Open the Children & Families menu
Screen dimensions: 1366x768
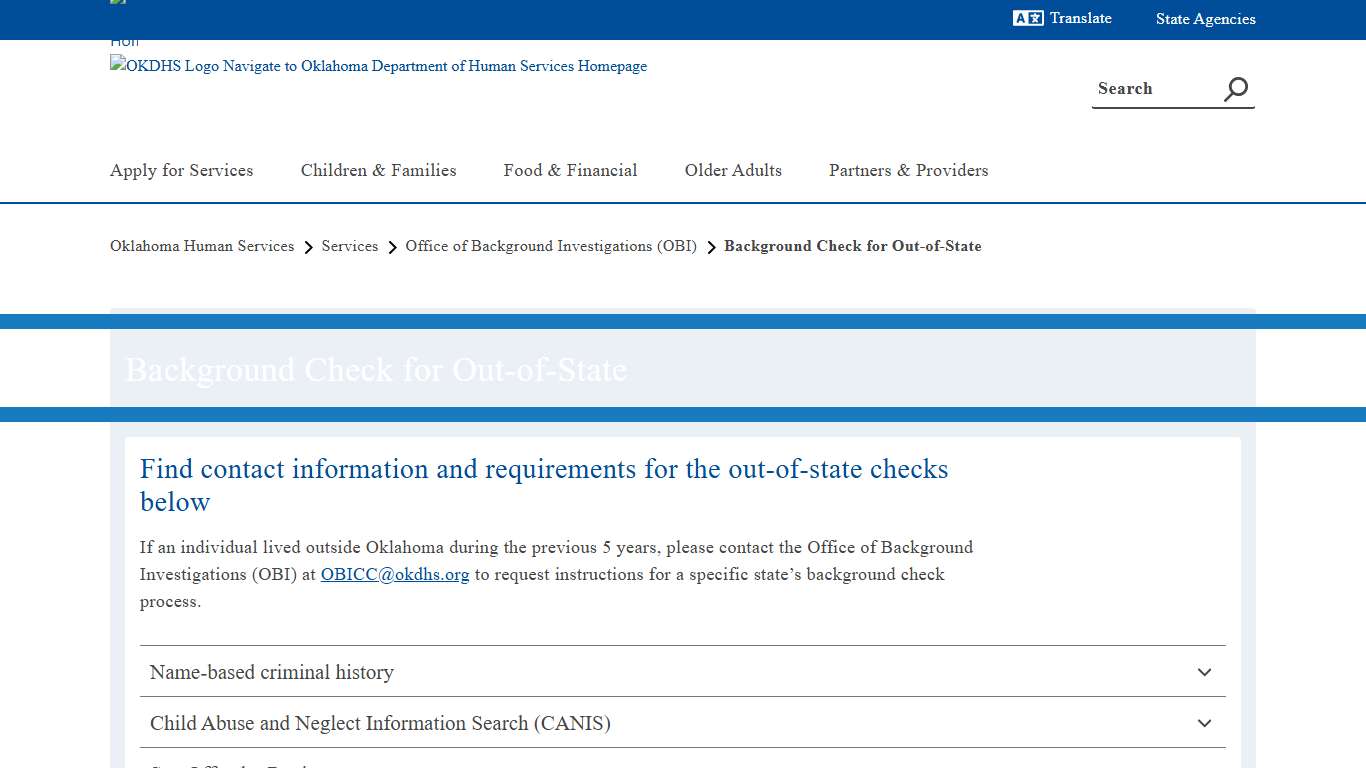tap(378, 170)
